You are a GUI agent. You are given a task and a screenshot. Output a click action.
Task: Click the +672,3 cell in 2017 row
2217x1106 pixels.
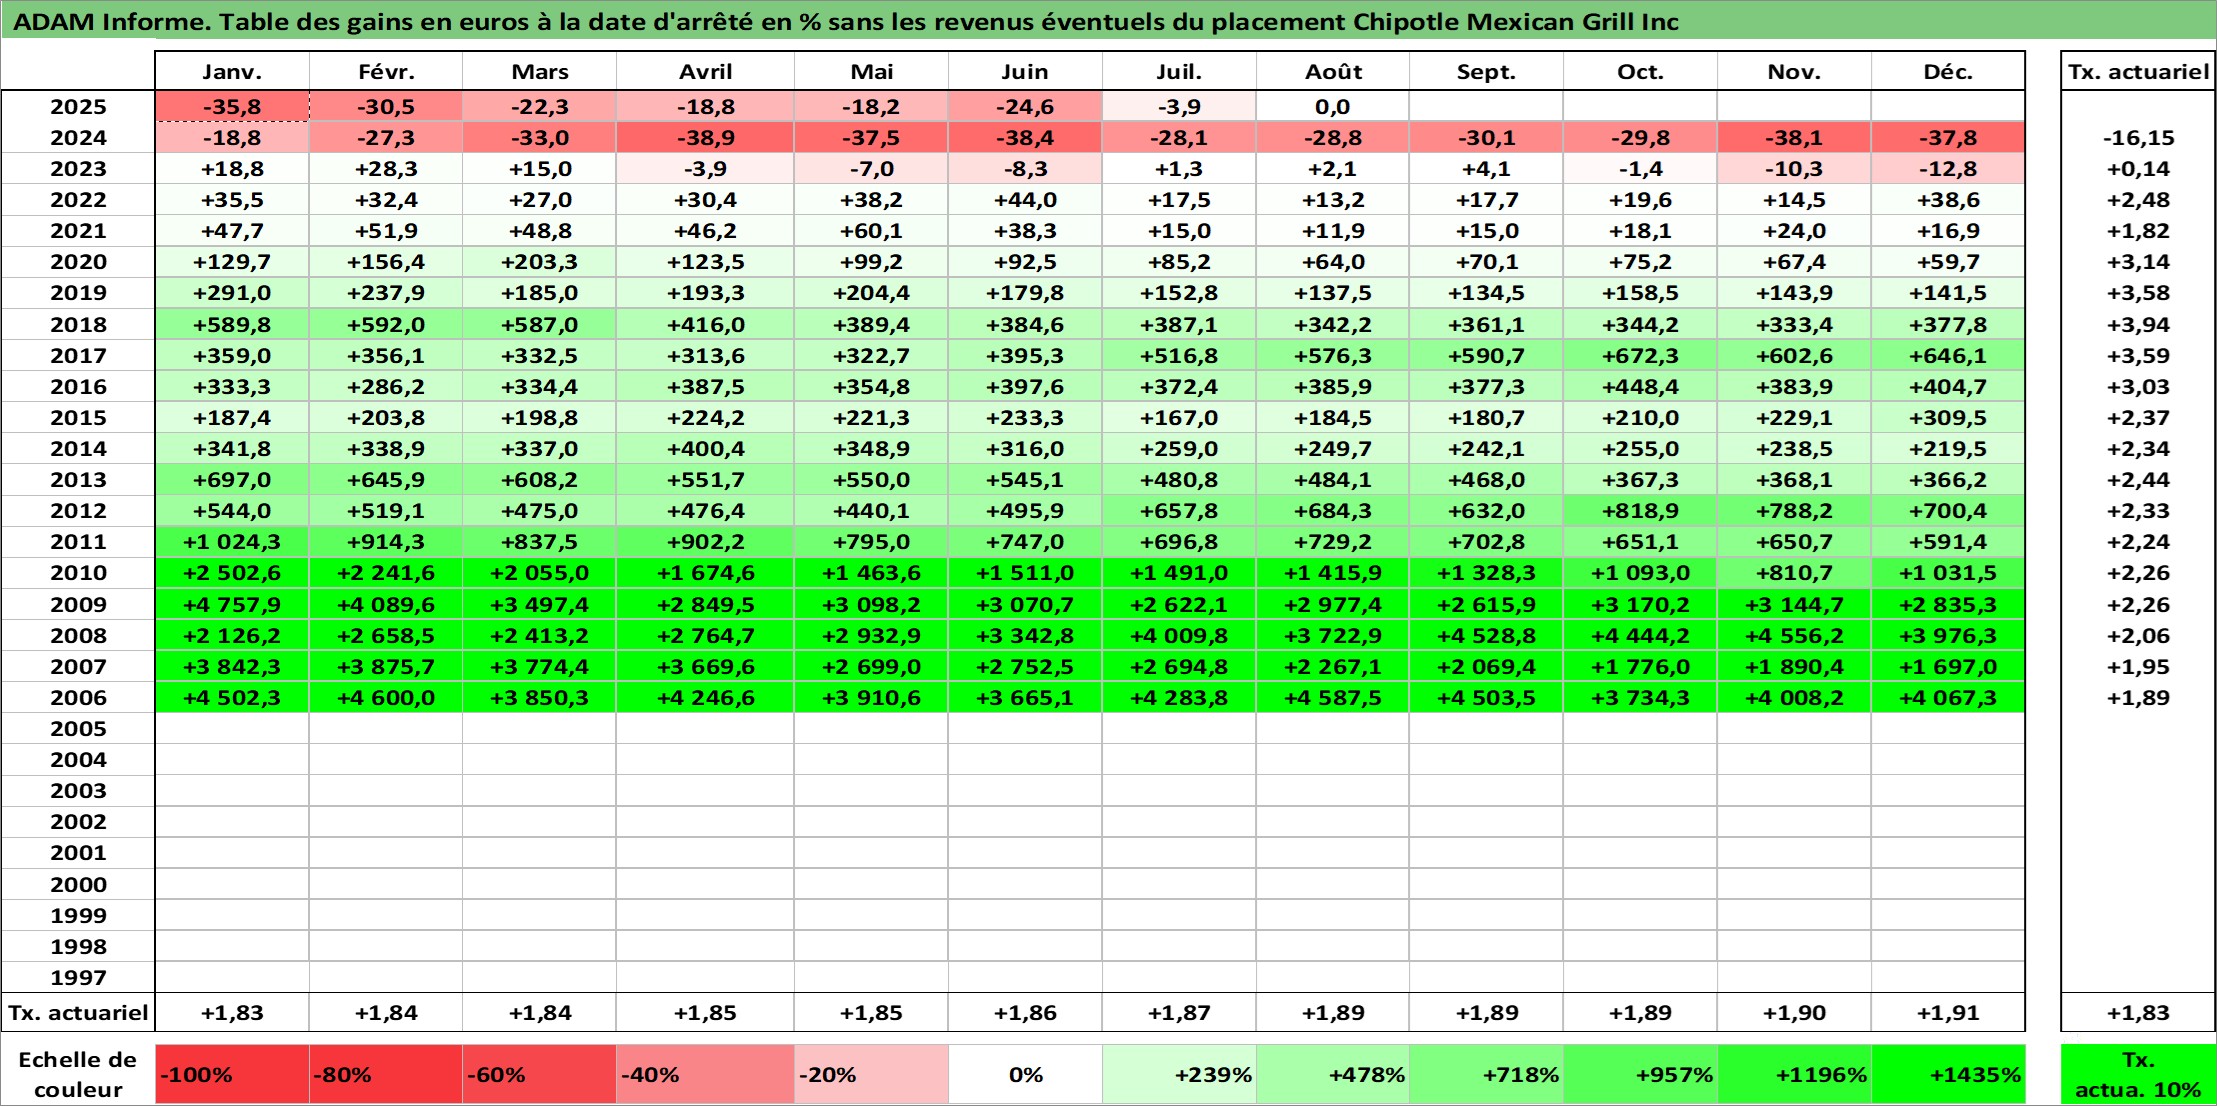click(1640, 356)
